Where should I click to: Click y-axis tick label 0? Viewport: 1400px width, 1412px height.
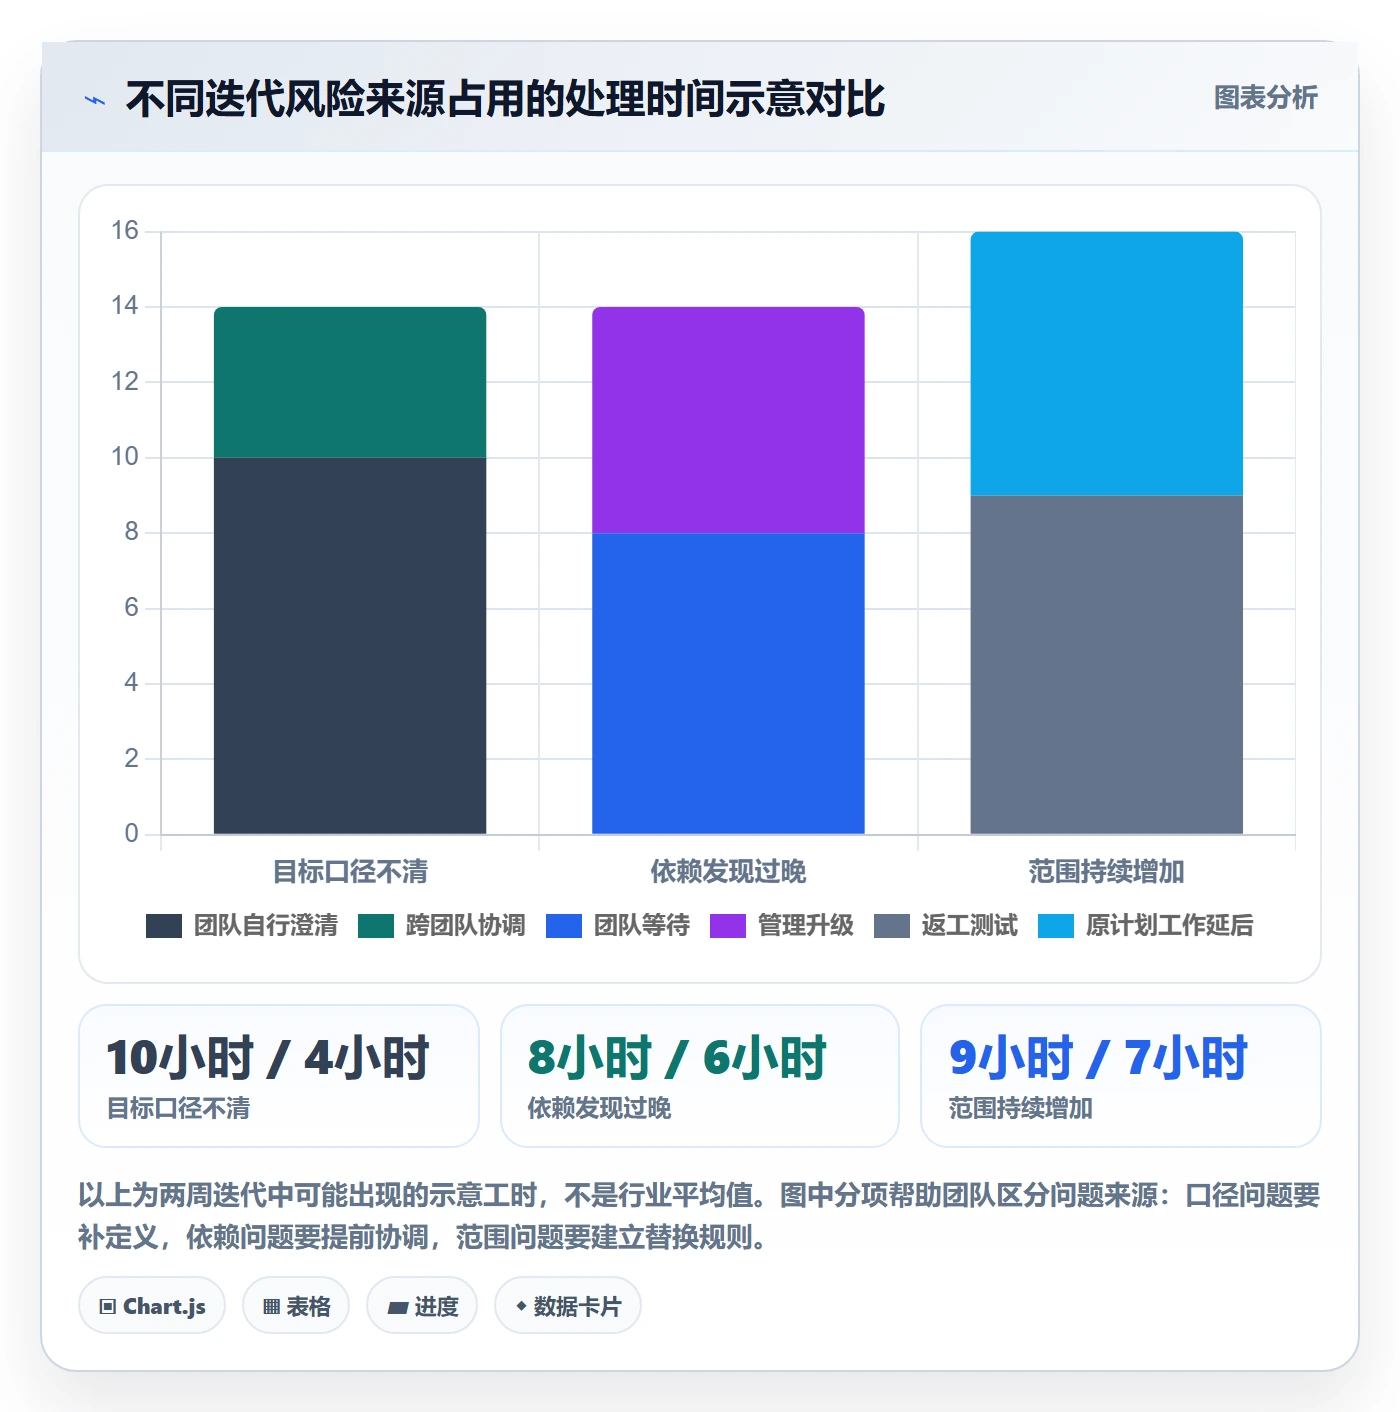[x=131, y=834]
